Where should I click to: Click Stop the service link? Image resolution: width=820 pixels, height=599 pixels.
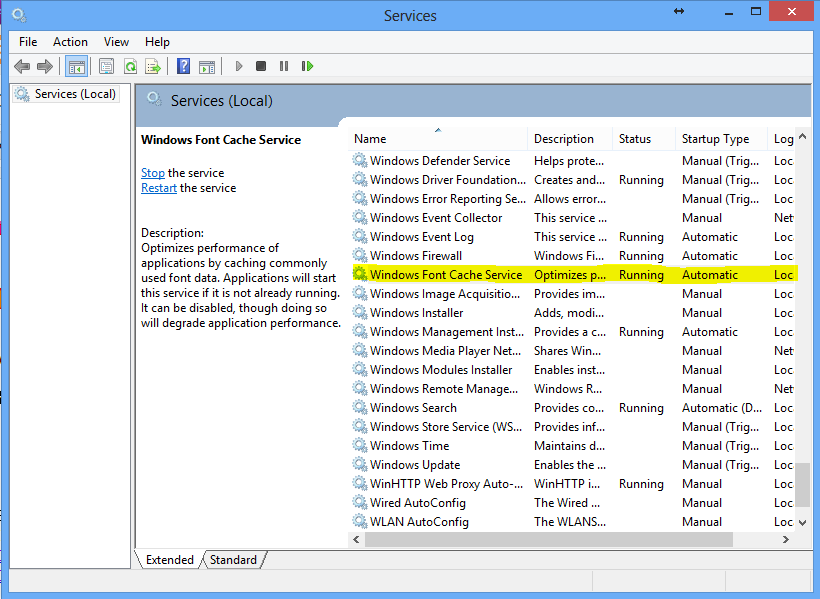coord(153,173)
